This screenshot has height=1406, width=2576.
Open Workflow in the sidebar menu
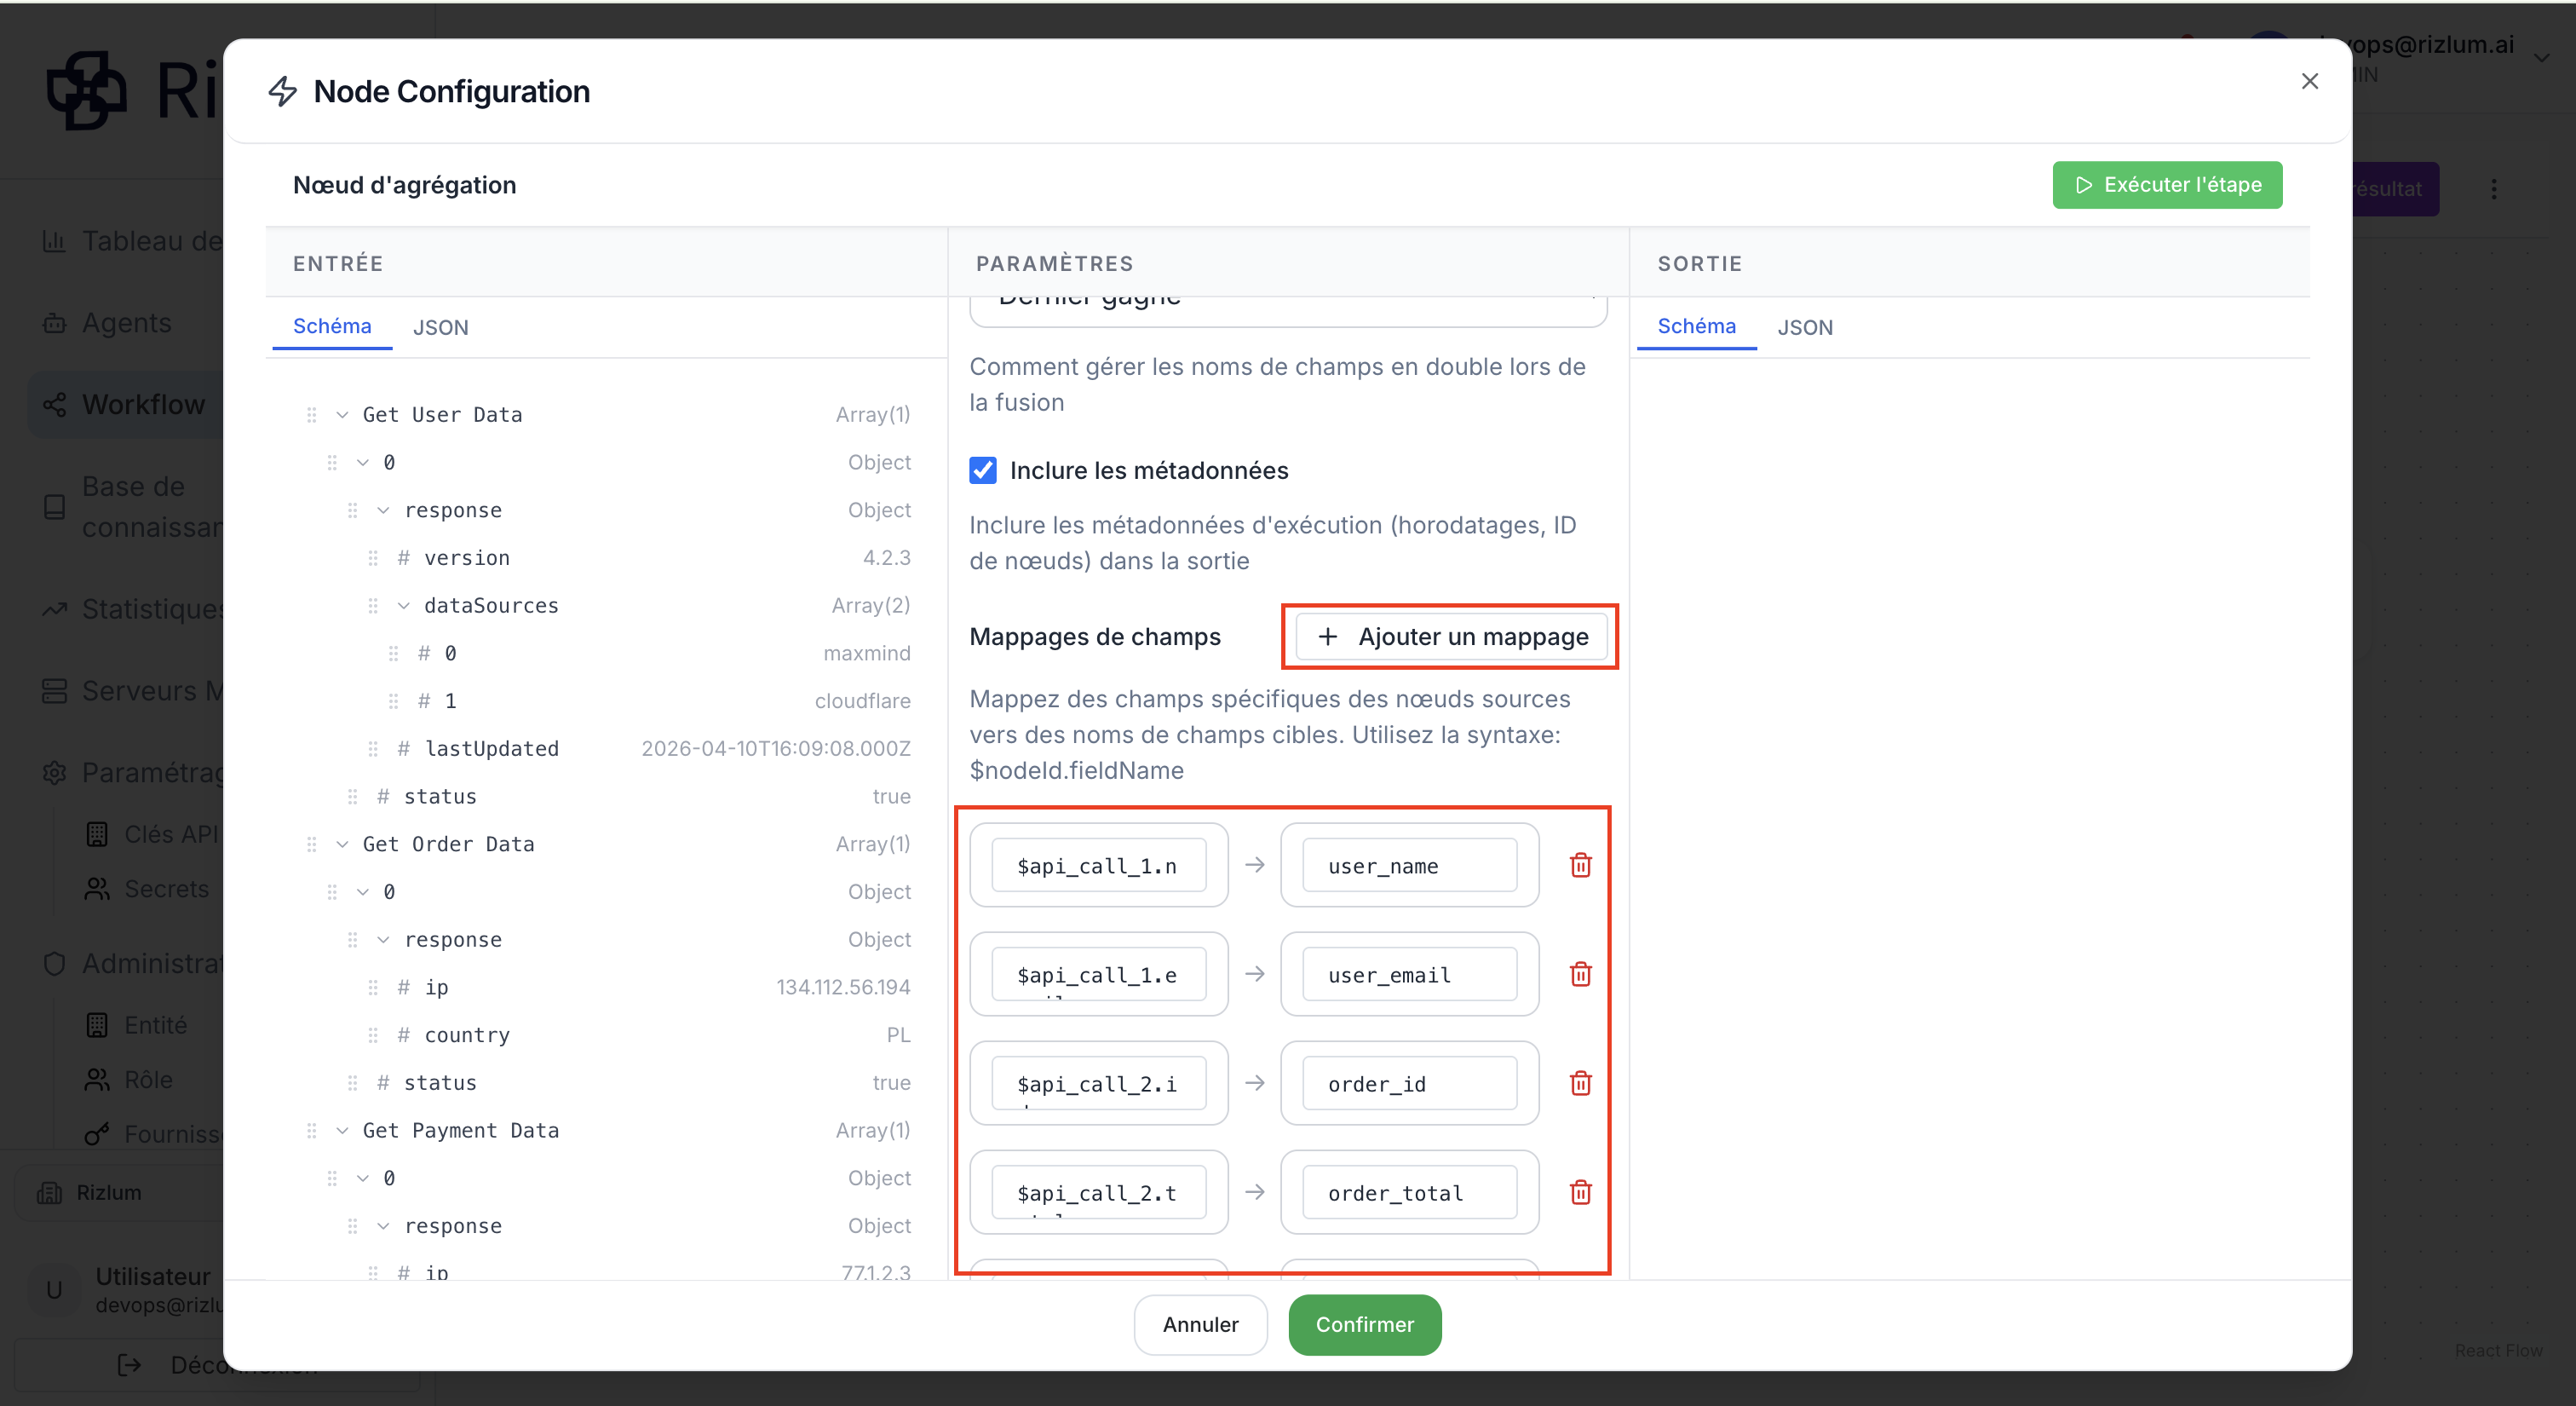click(143, 404)
